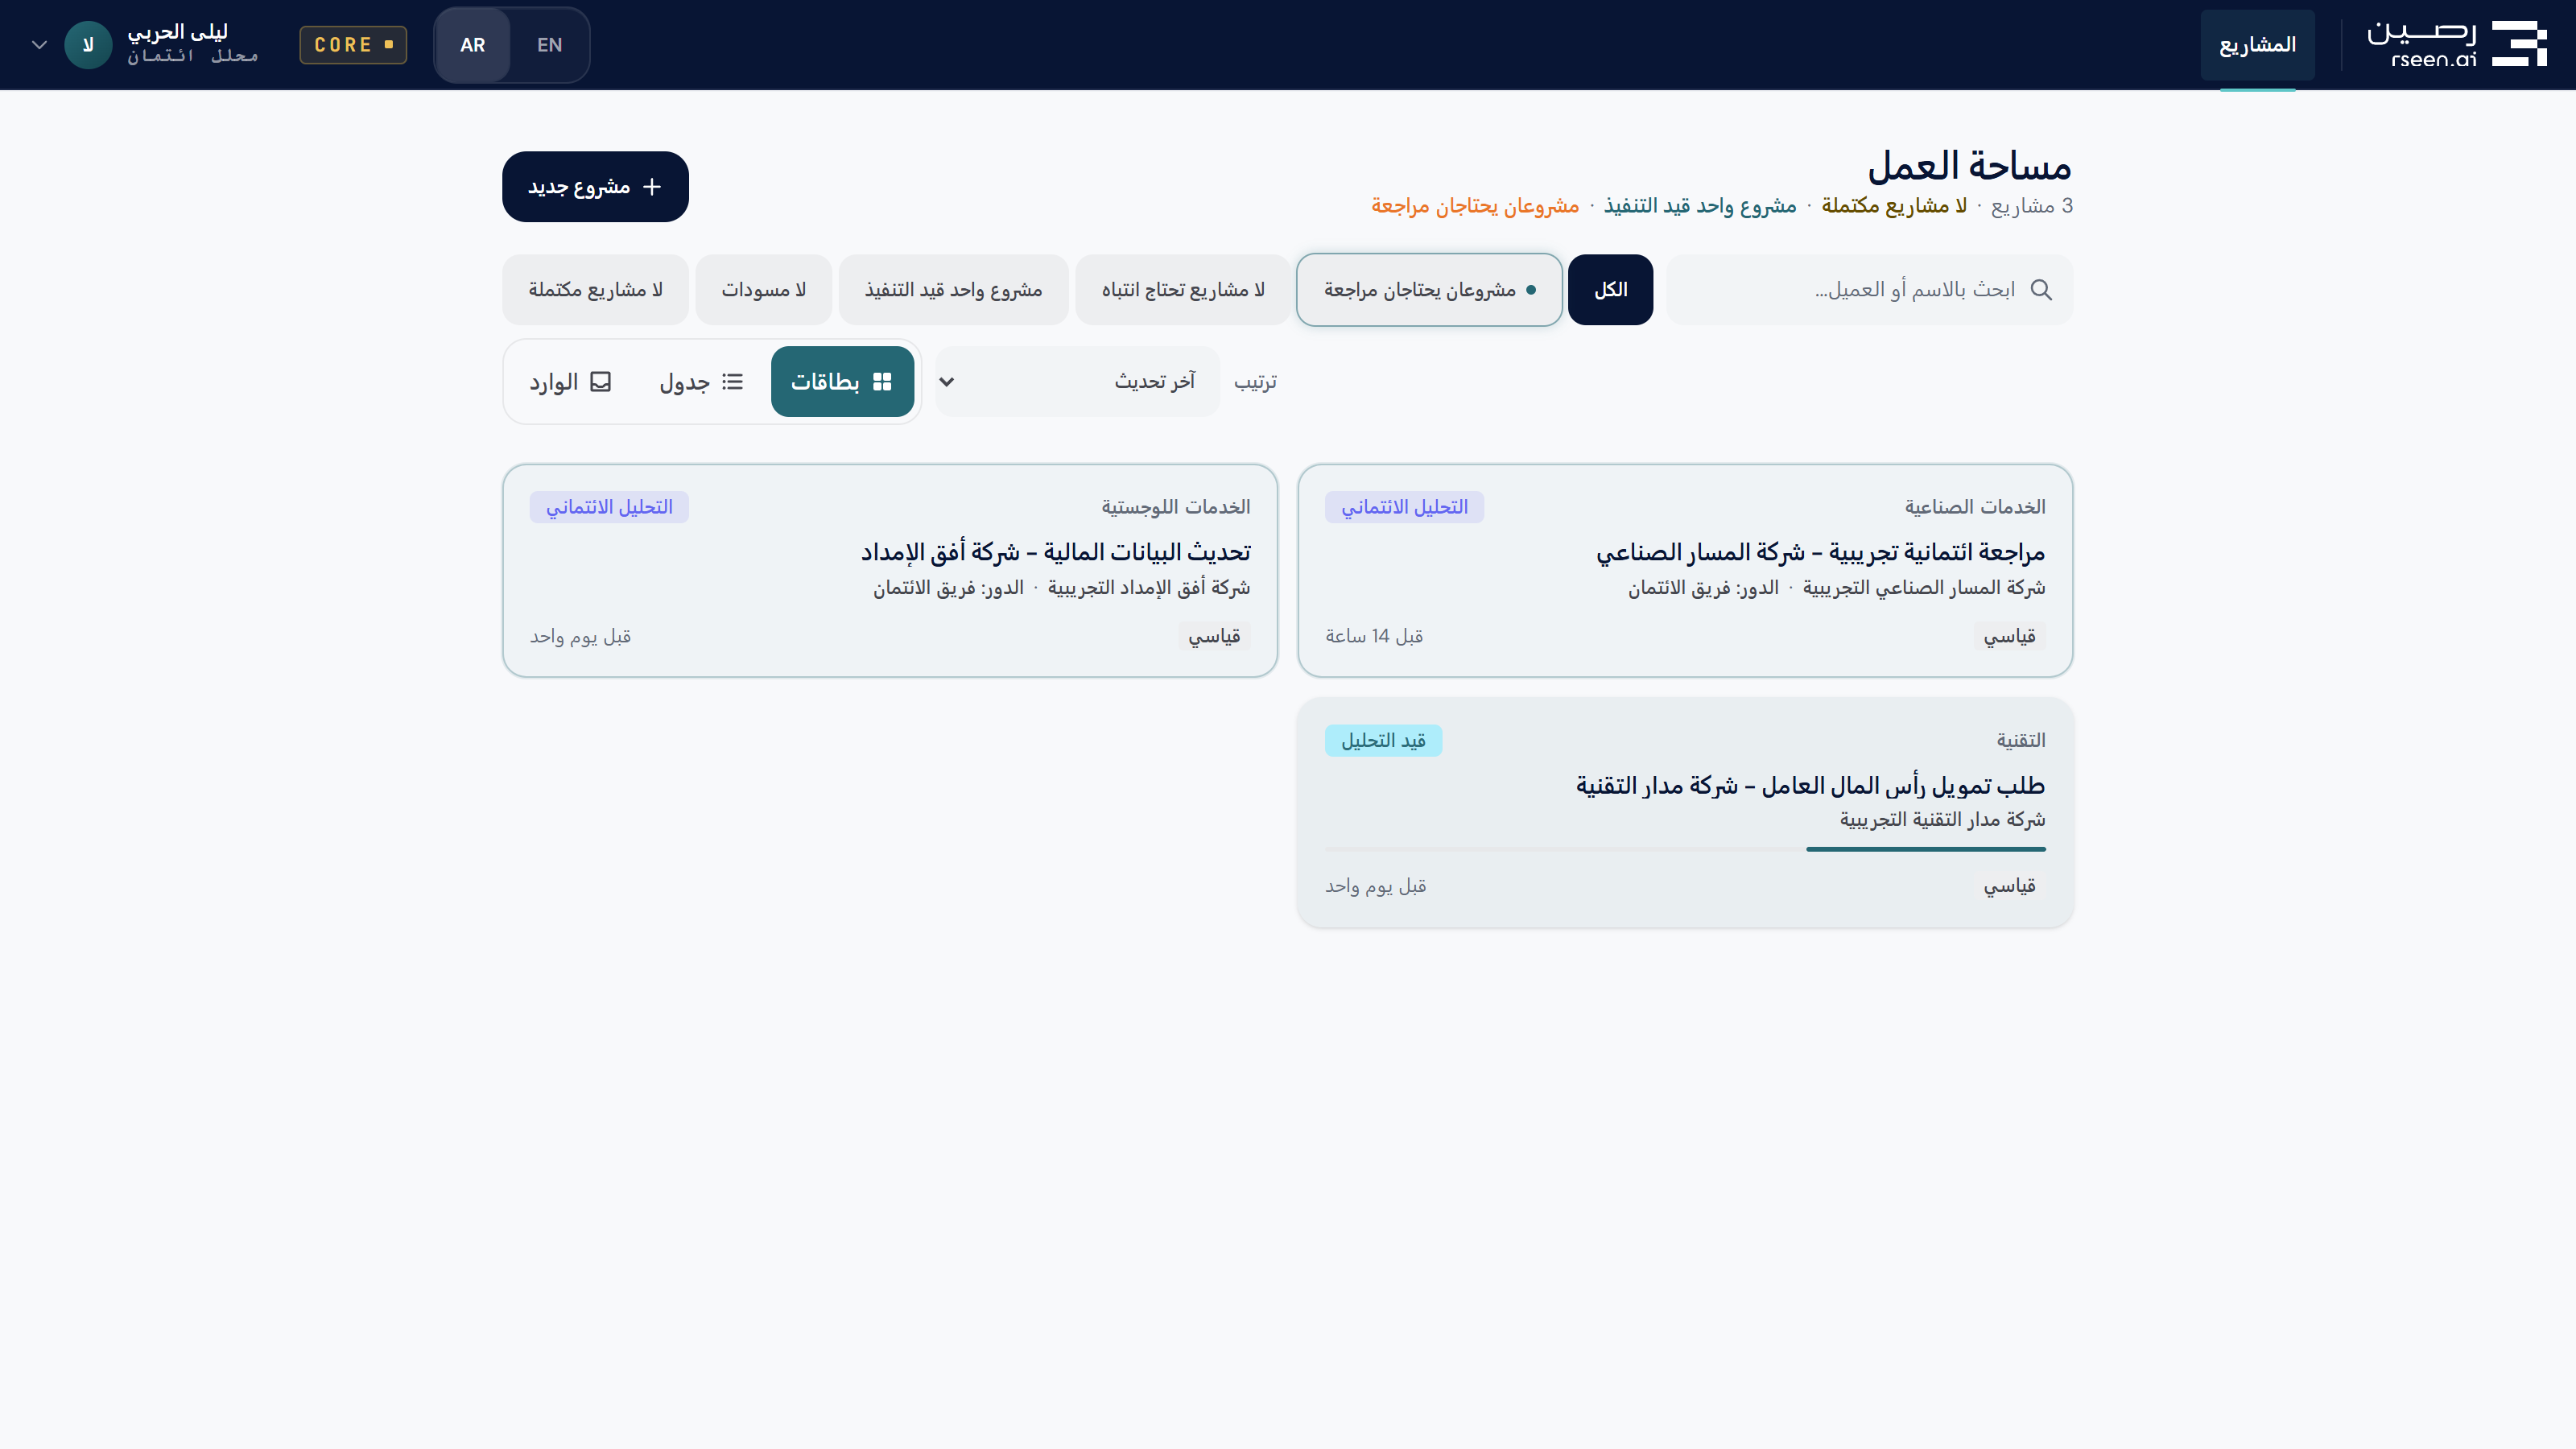Click شركة المسار الصناعي التجريبية client name
Viewport: 2576px width, 1449px height.
click(1924, 588)
